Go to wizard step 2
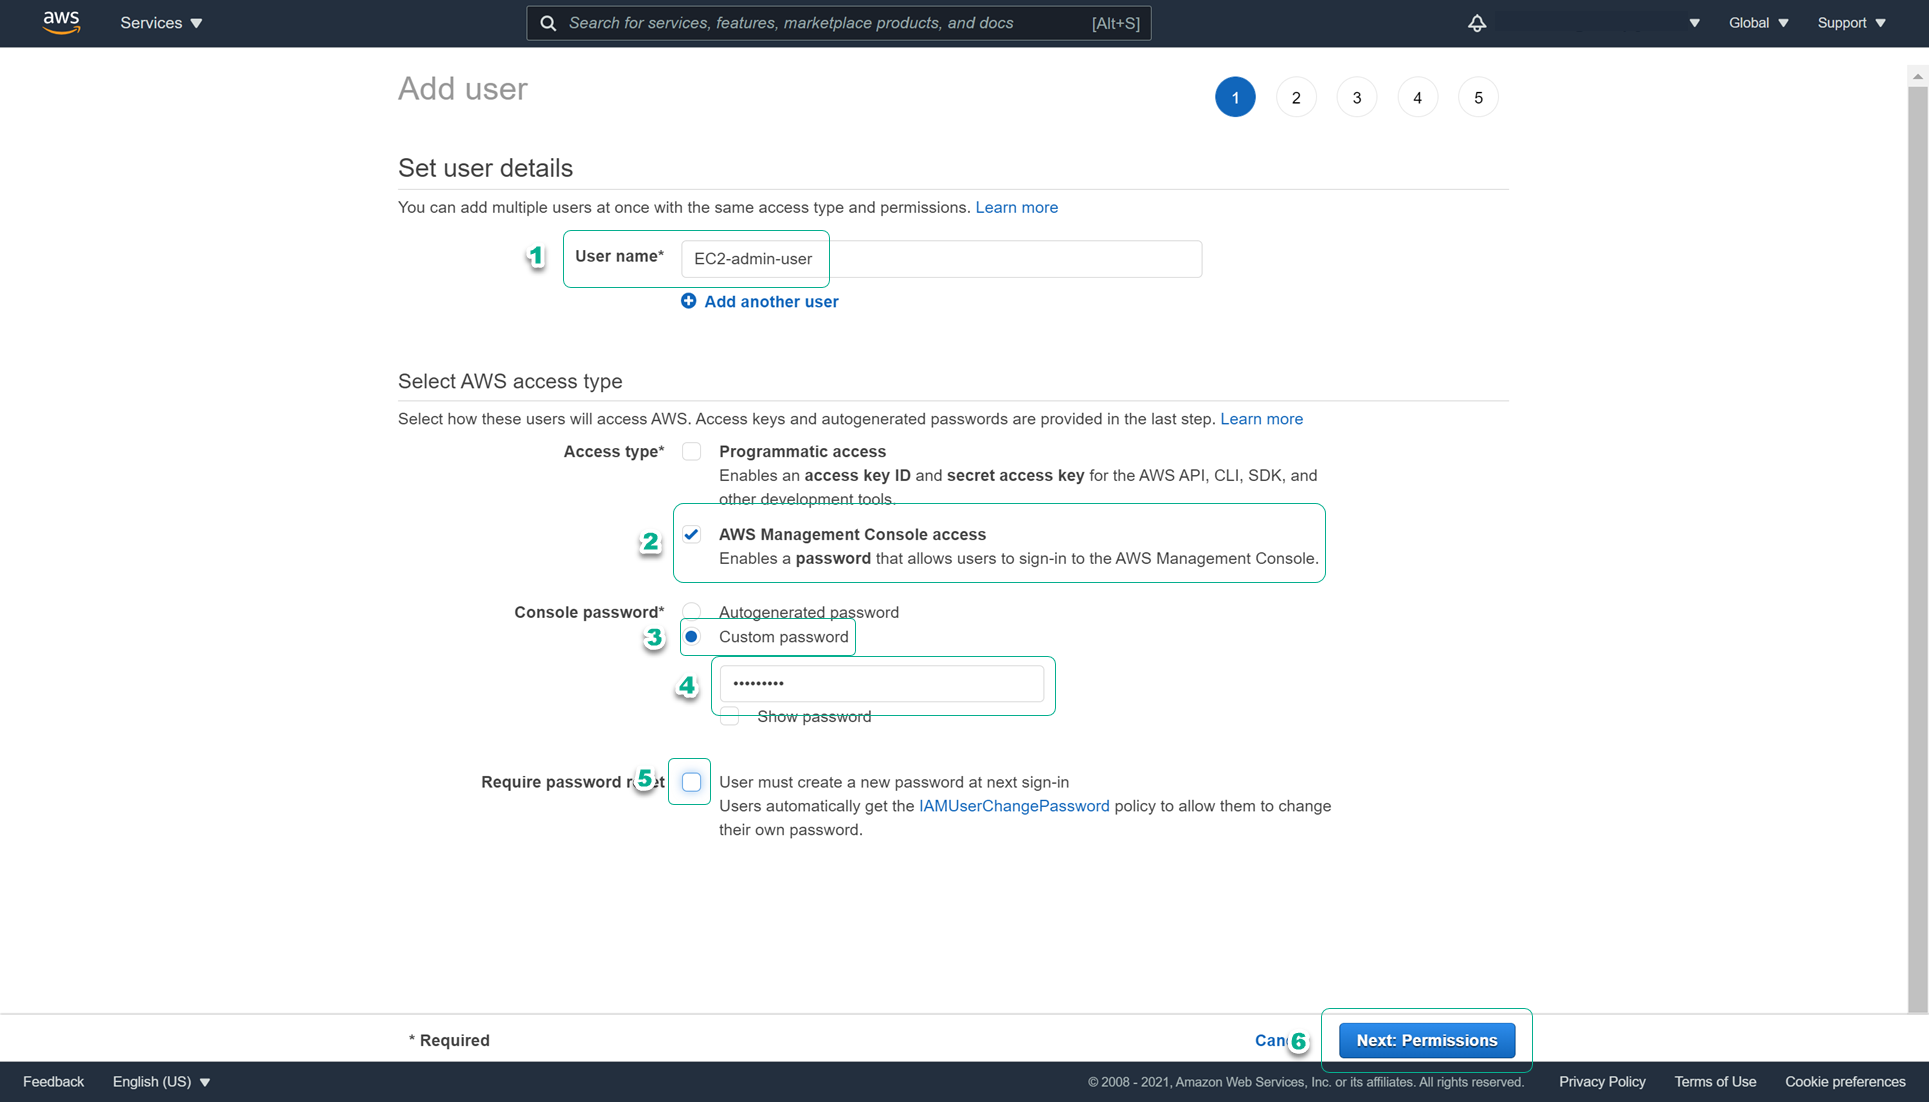The height and width of the screenshot is (1102, 1929). coord(1296,97)
